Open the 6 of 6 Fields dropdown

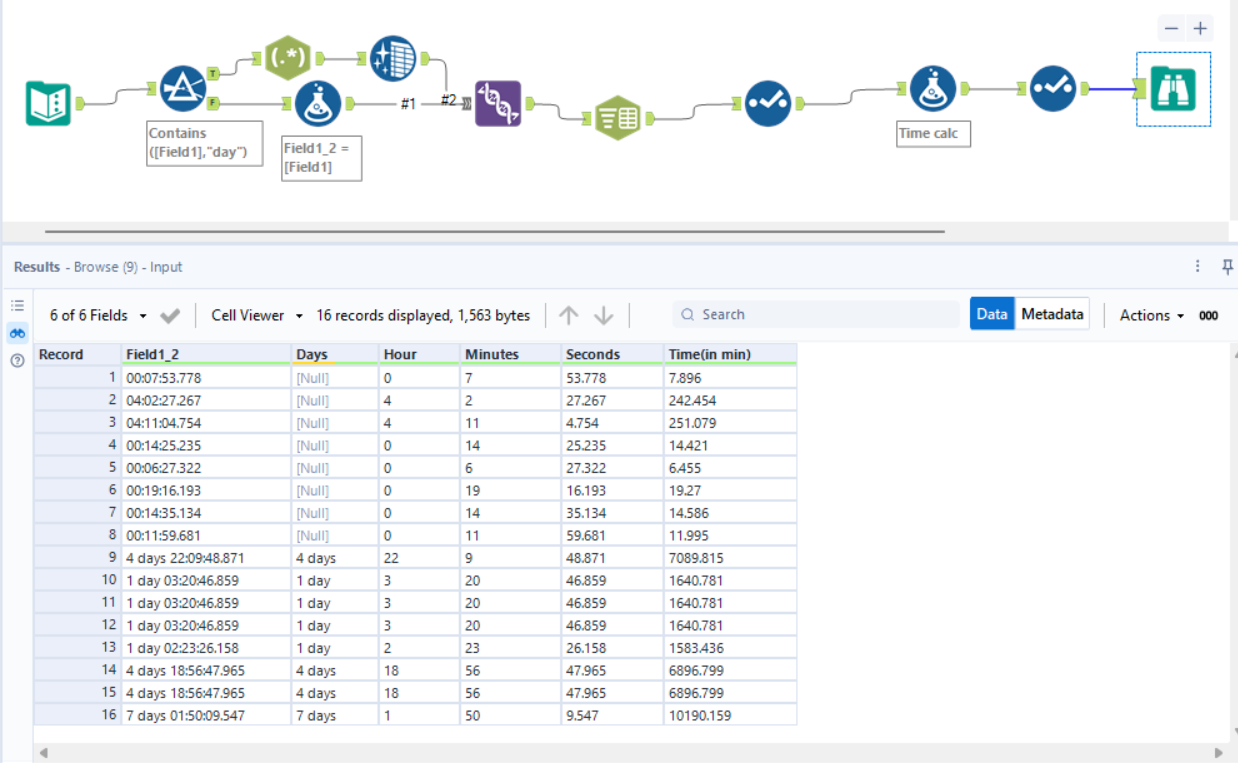point(95,313)
